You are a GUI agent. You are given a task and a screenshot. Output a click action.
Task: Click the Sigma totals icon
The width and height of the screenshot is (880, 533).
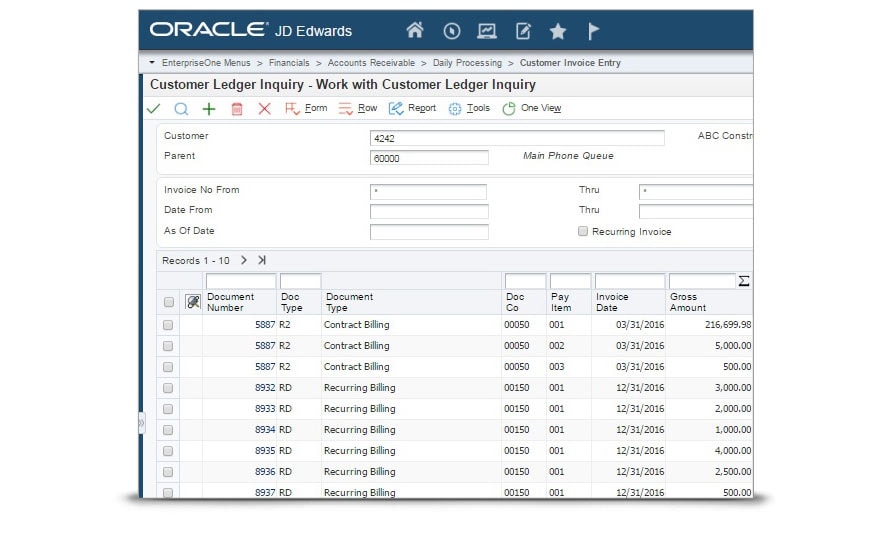coord(743,282)
